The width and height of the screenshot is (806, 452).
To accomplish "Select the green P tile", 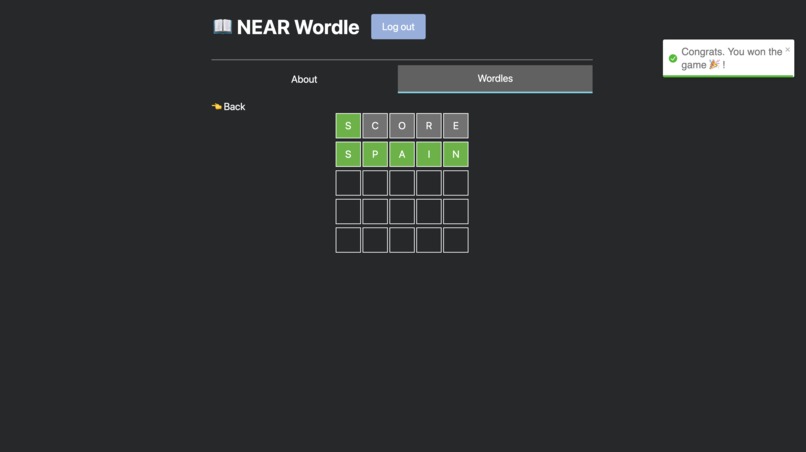I will click(375, 154).
